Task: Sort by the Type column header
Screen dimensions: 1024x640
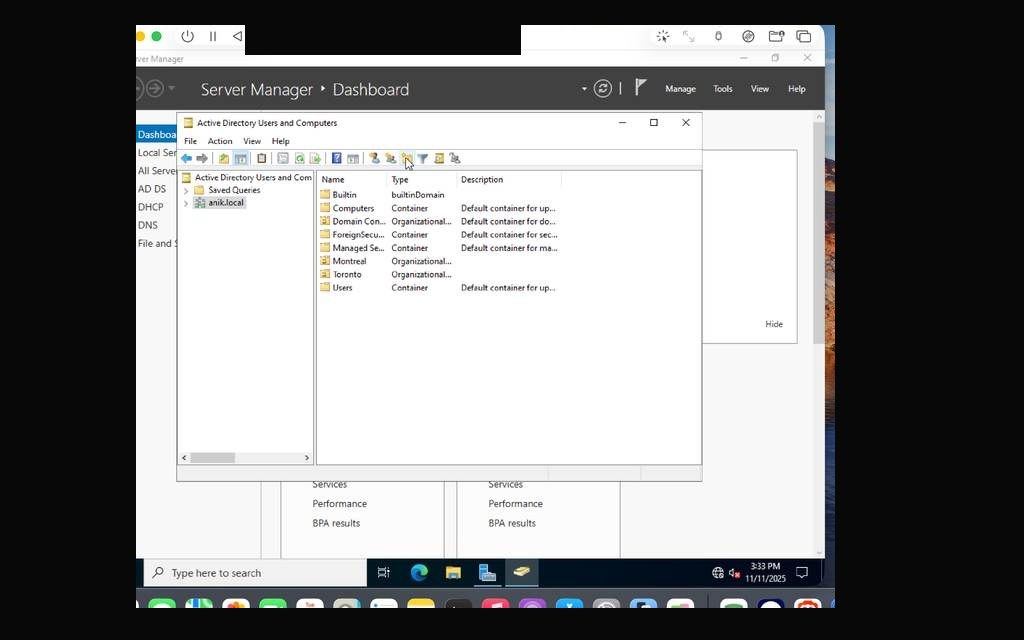Action: coord(422,180)
